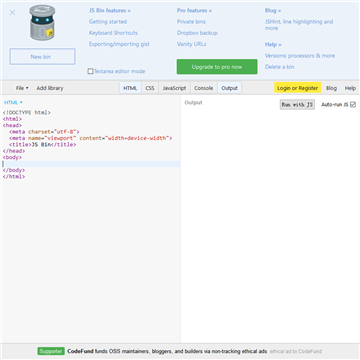Open the File dropdown menu
The width and height of the screenshot is (360, 360).
[x=22, y=88]
